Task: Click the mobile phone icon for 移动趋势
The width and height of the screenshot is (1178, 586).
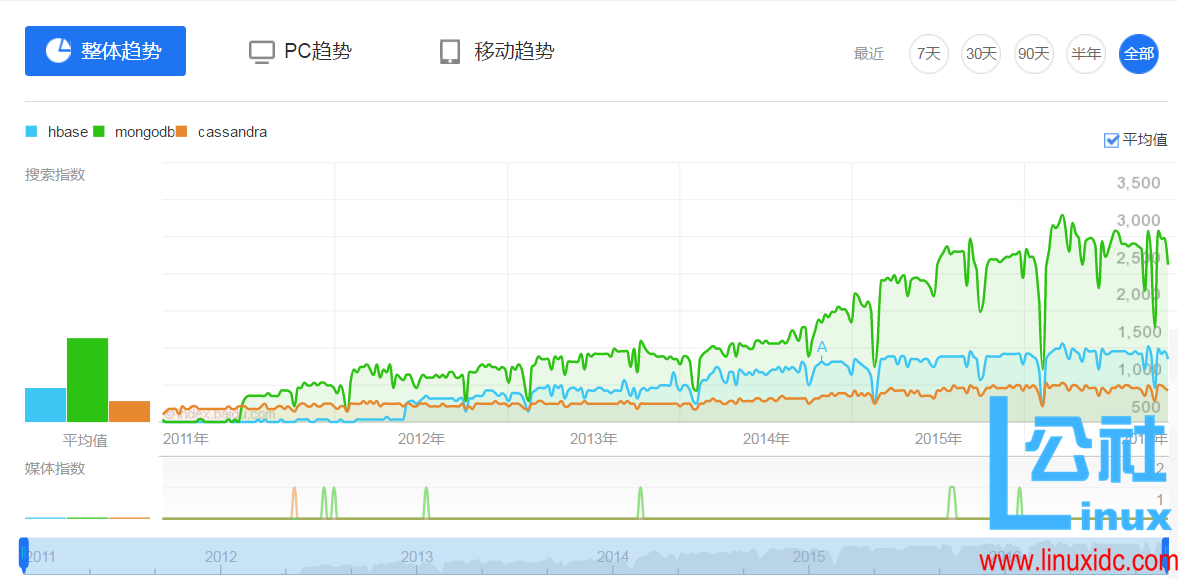Action: [x=451, y=50]
